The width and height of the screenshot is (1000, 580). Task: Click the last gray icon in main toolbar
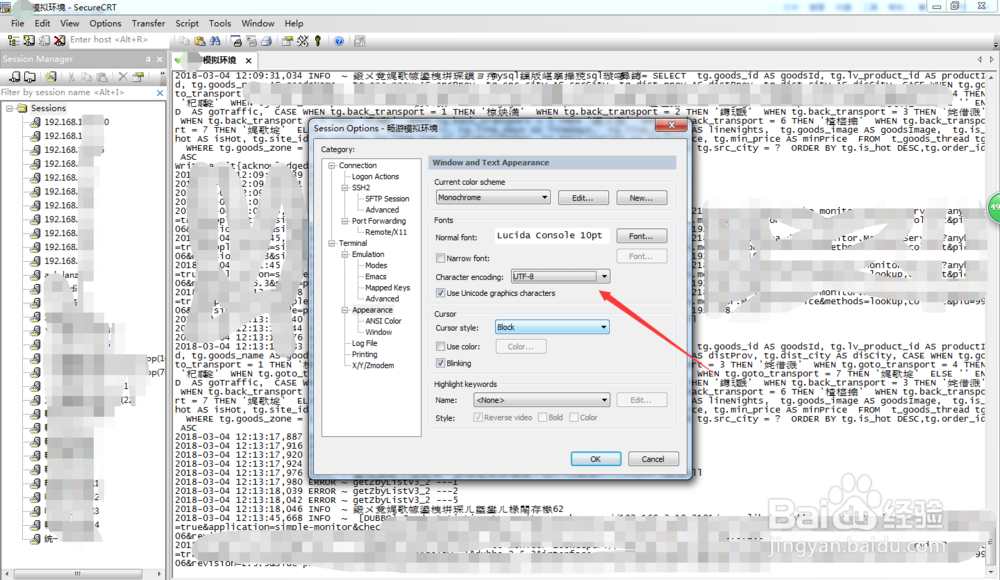click(360, 41)
